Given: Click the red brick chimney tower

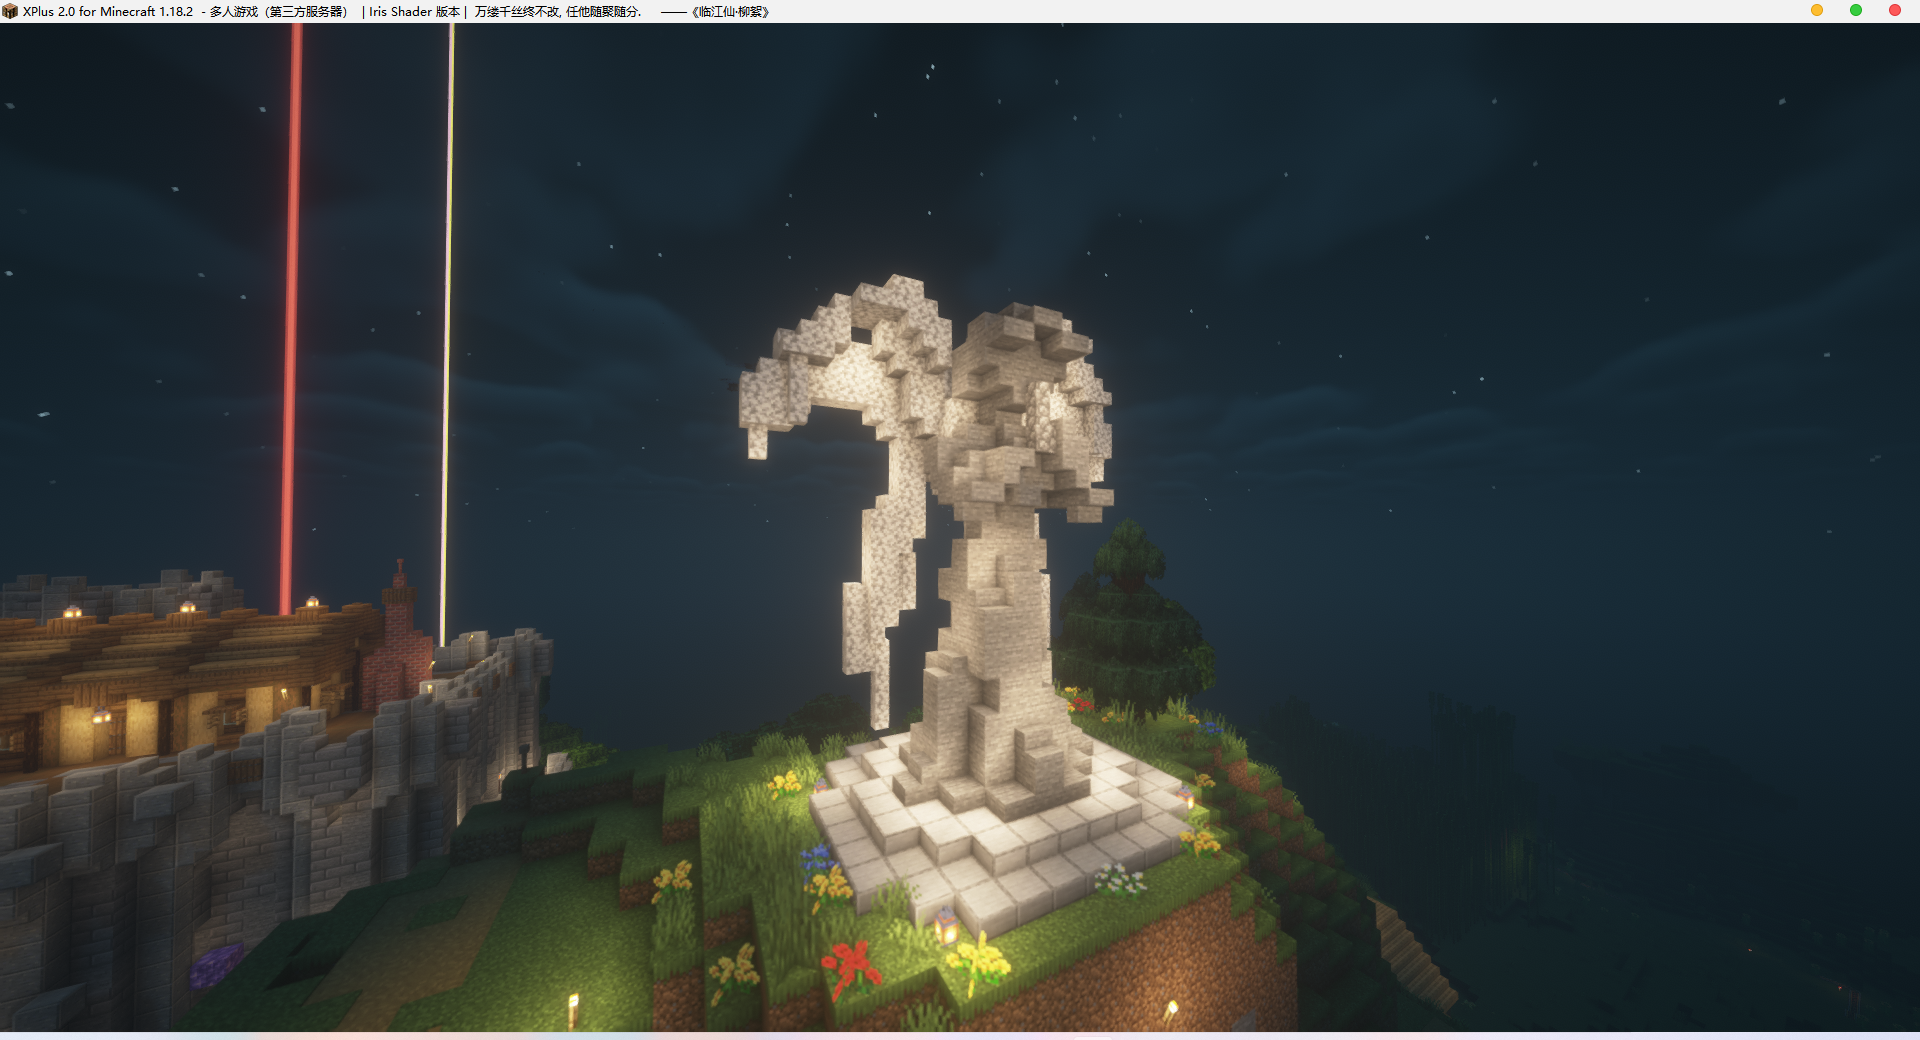Looking at the screenshot, I should click(x=400, y=630).
